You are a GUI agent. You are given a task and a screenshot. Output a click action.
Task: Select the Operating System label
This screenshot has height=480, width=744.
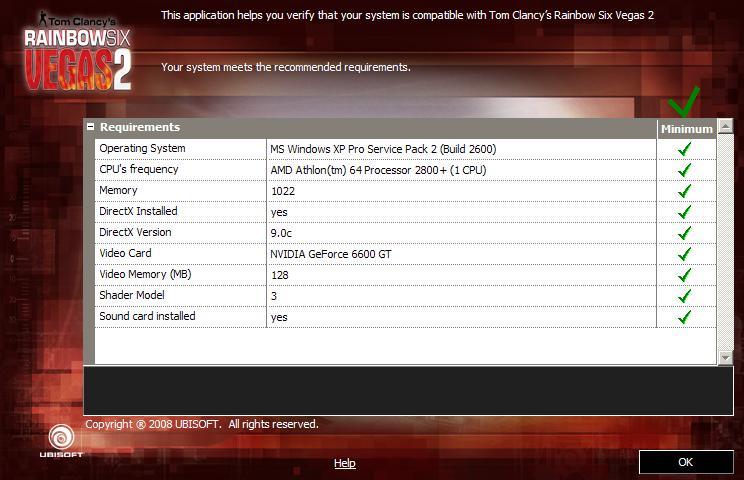tap(142, 148)
